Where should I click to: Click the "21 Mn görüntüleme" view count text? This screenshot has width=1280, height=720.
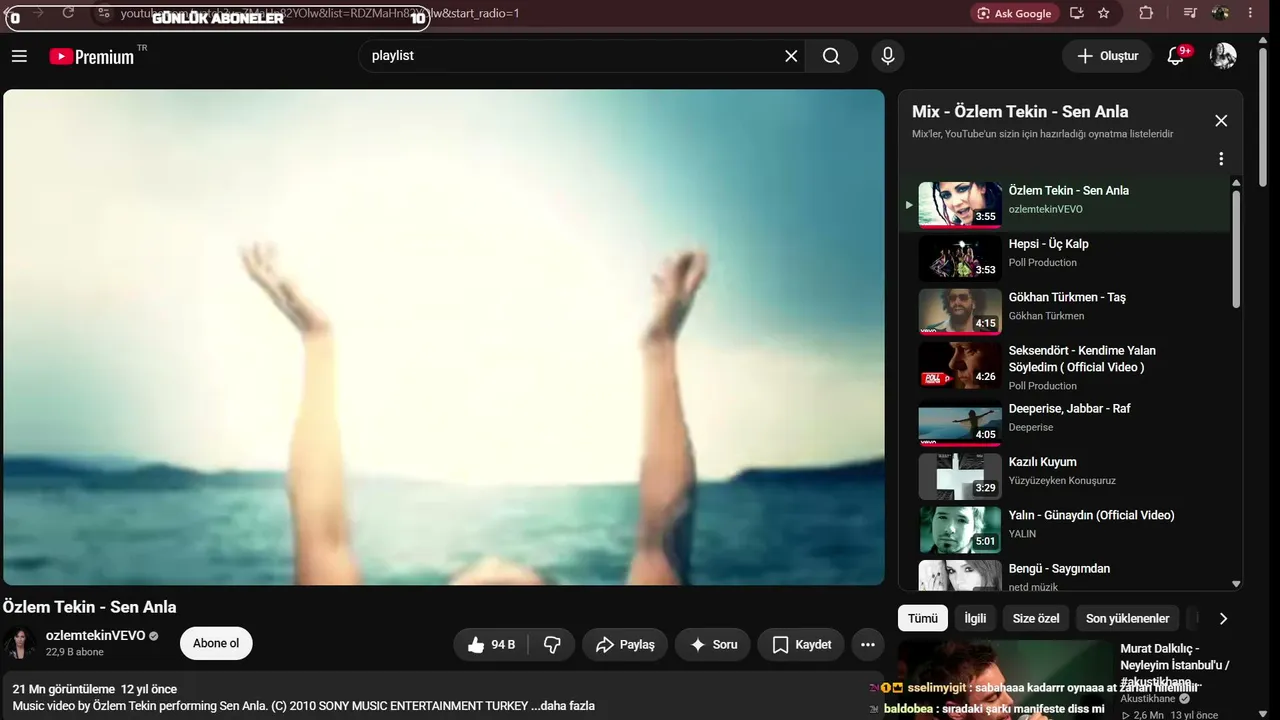64,689
